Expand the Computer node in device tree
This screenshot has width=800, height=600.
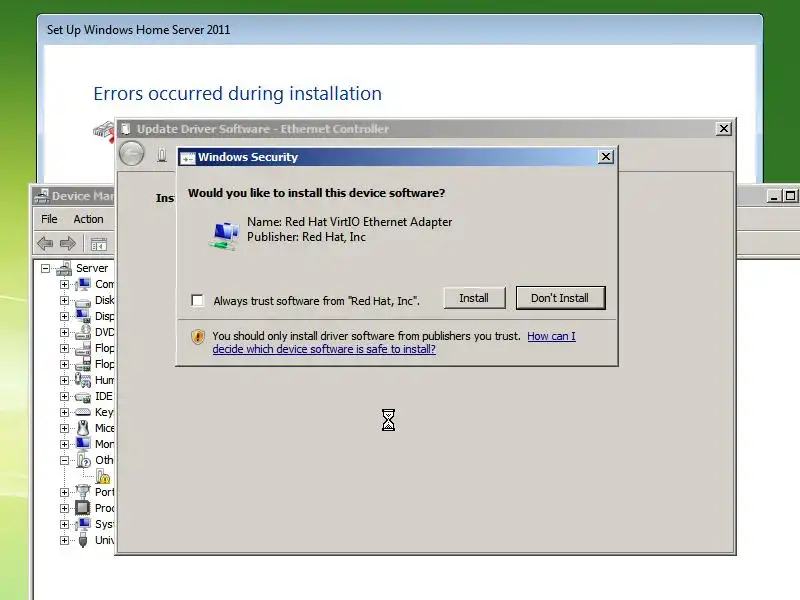[x=64, y=284]
